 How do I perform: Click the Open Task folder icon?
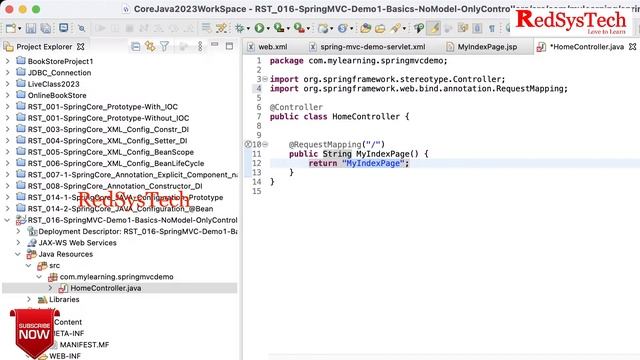(x=380, y=28)
